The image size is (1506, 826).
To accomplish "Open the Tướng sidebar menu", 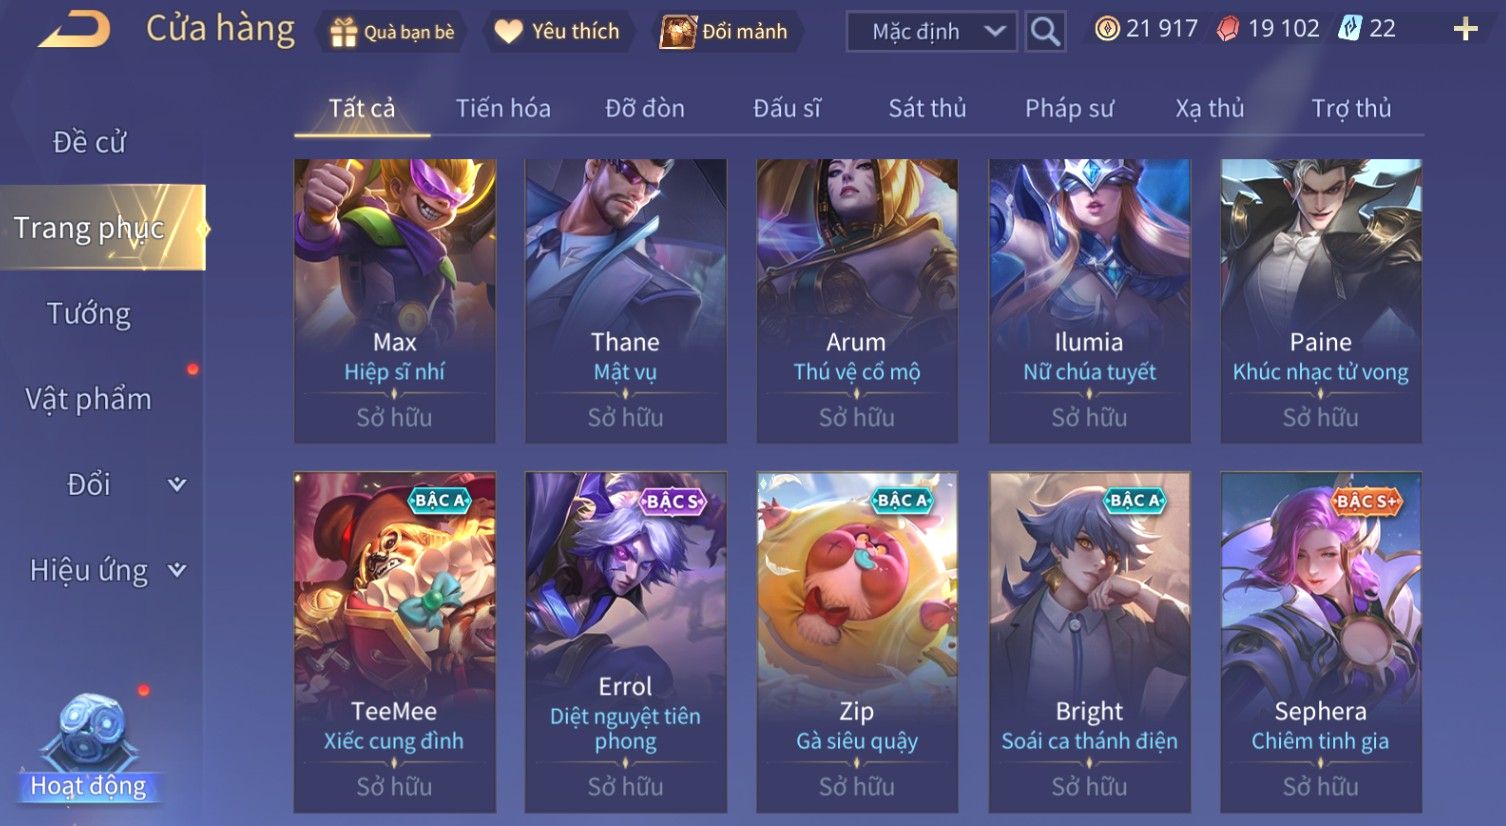I will coord(89,314).
